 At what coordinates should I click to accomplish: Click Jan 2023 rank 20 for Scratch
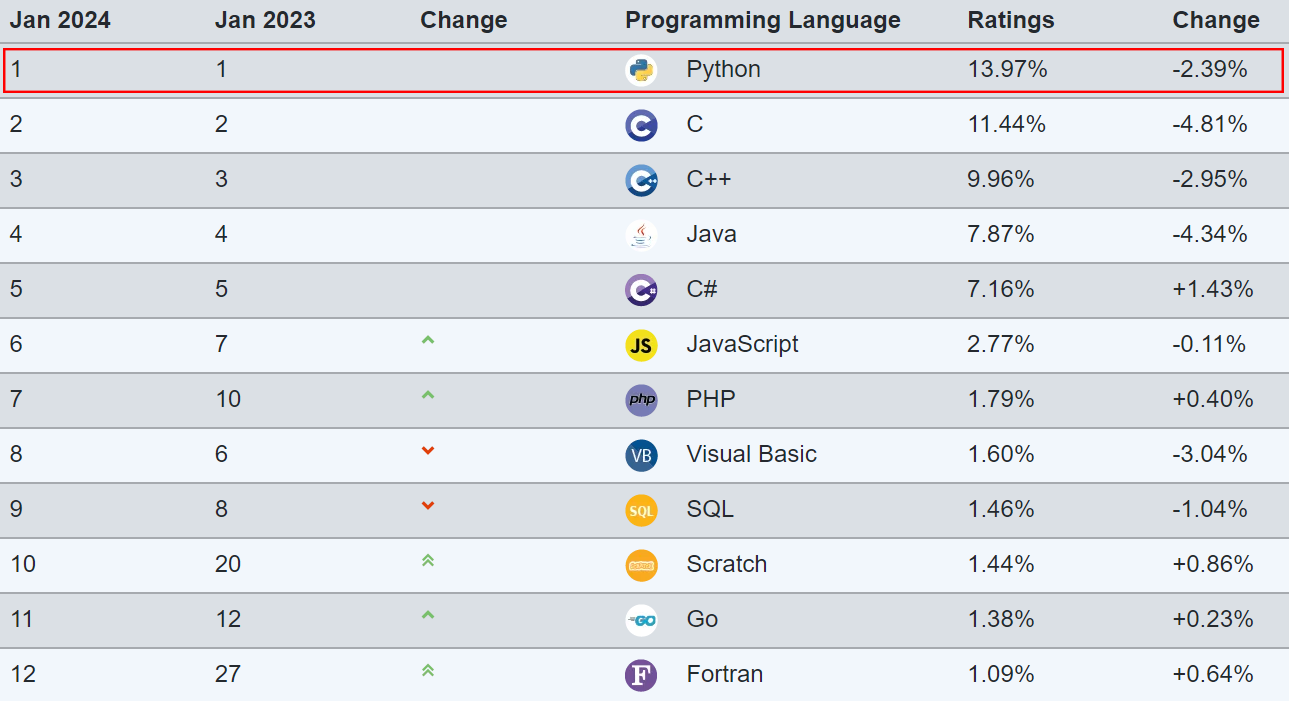tap(228, 565)
